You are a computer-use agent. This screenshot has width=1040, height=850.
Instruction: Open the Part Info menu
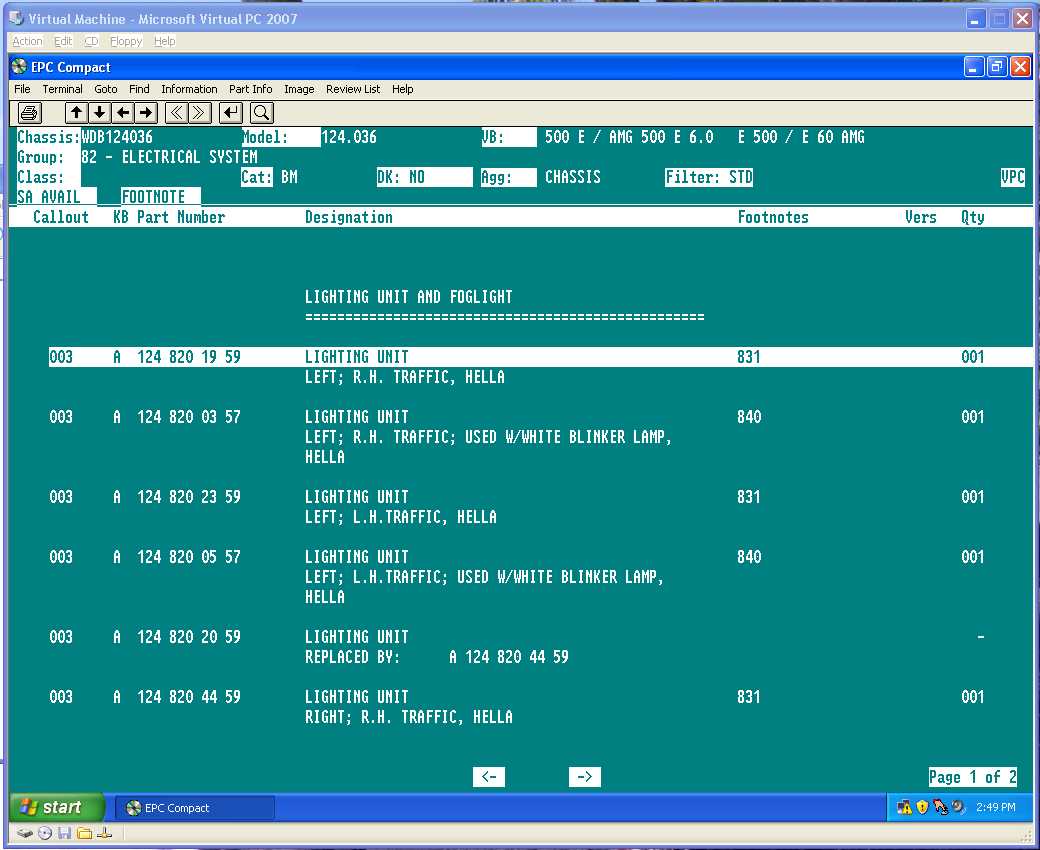point(250,89)
